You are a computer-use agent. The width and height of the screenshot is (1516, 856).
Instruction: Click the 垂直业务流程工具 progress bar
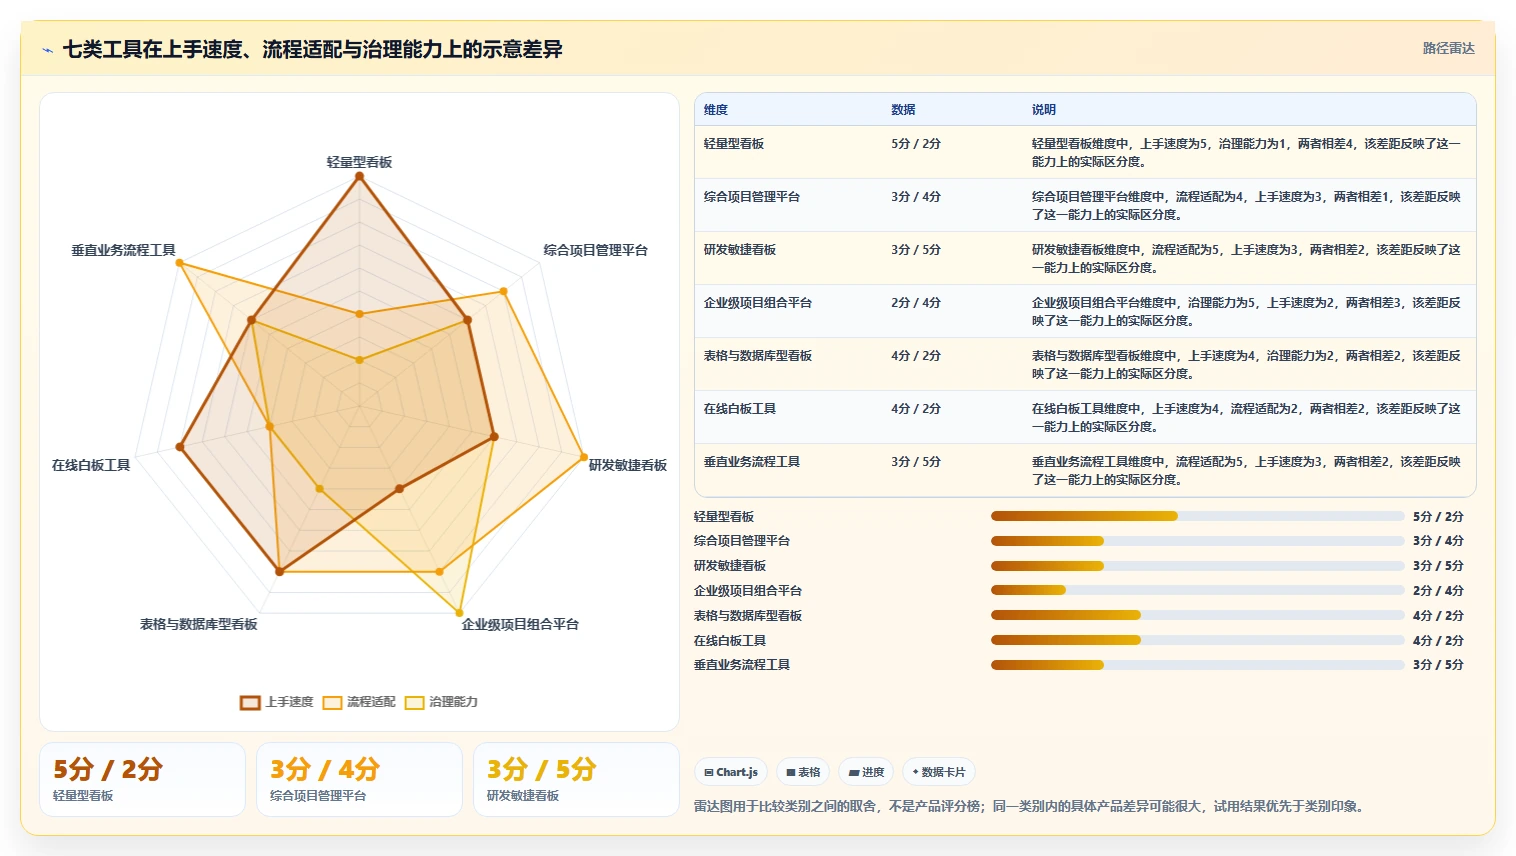tap(1197, 665)
